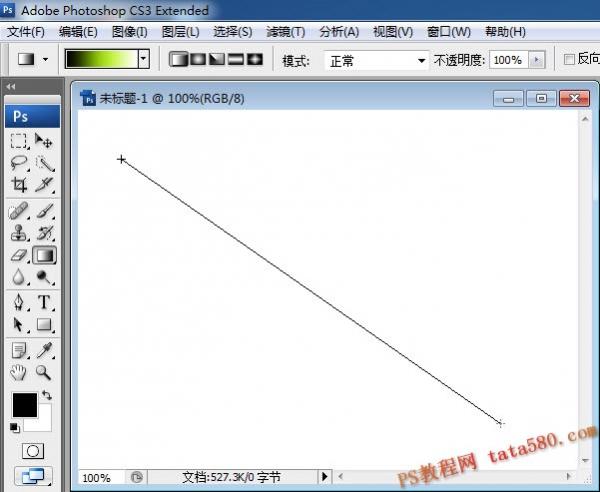The image size is (600, 492).
Task: Select the Move tool
Action: point(44,141)
